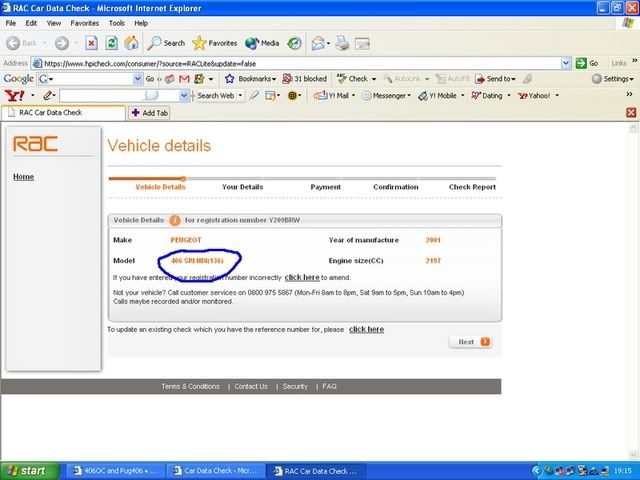Screen dimensions: 640x480
Task: Open the Media bar
Action: (x=262, y=43)
